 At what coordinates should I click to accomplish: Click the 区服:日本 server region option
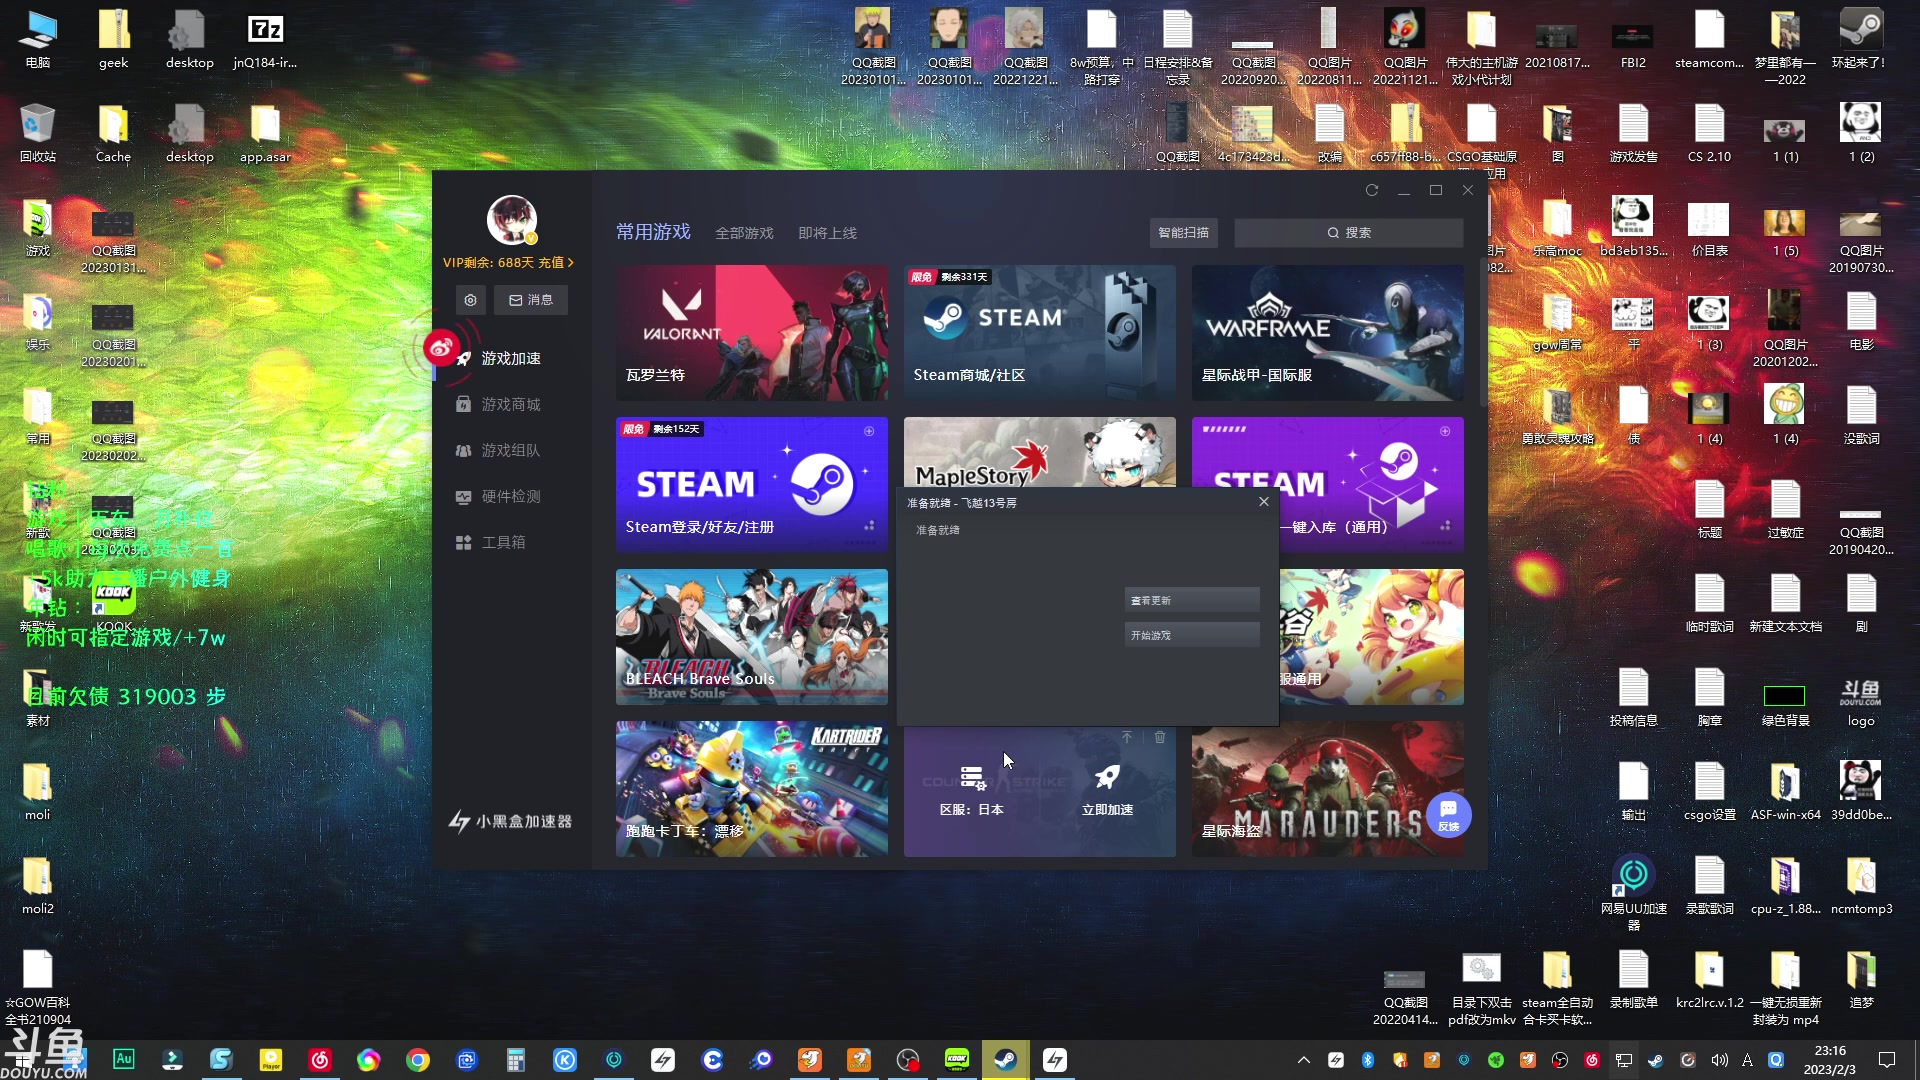tap(972, 791)
